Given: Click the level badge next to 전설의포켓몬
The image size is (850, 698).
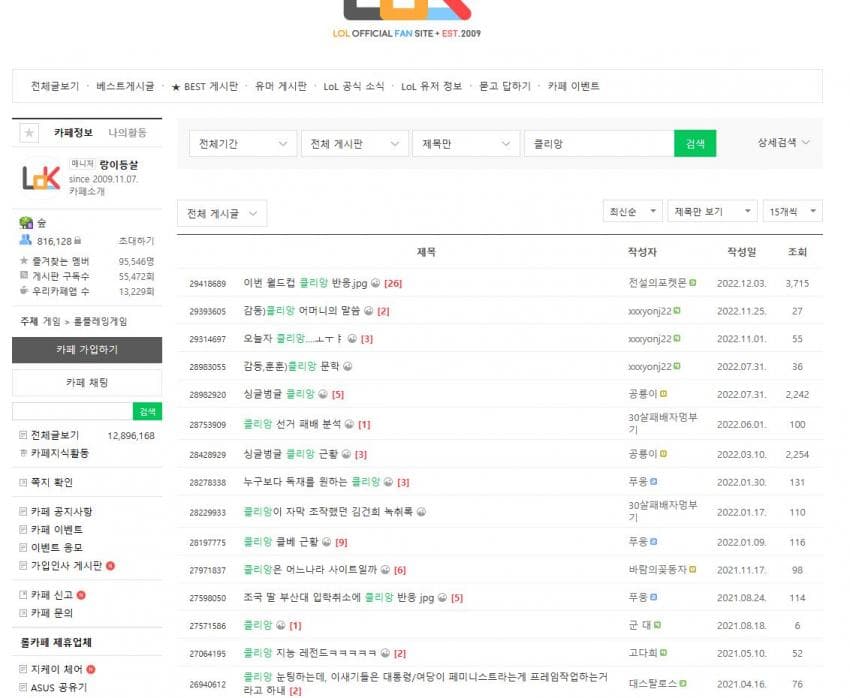Looking at the screenshot, I should point(693,283).
